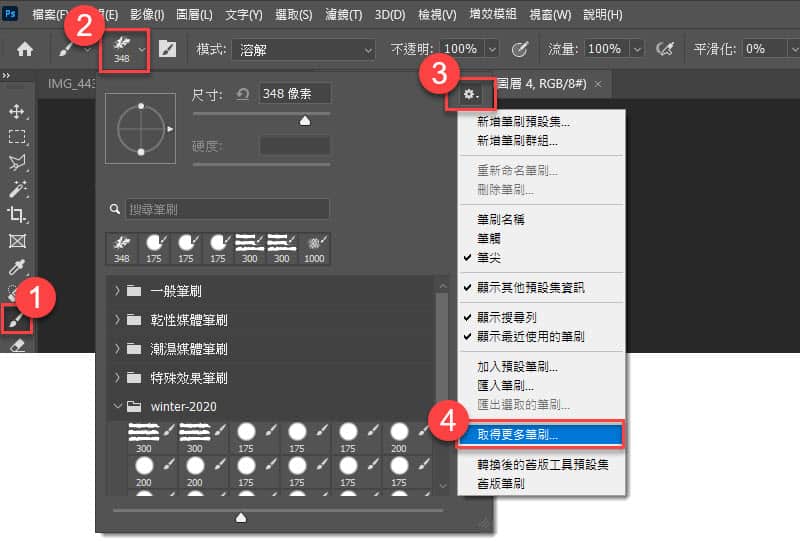800x543 pixels.
Task: Expand the 乾性媒體筆刷 folder
Action: tap(117, 320)
